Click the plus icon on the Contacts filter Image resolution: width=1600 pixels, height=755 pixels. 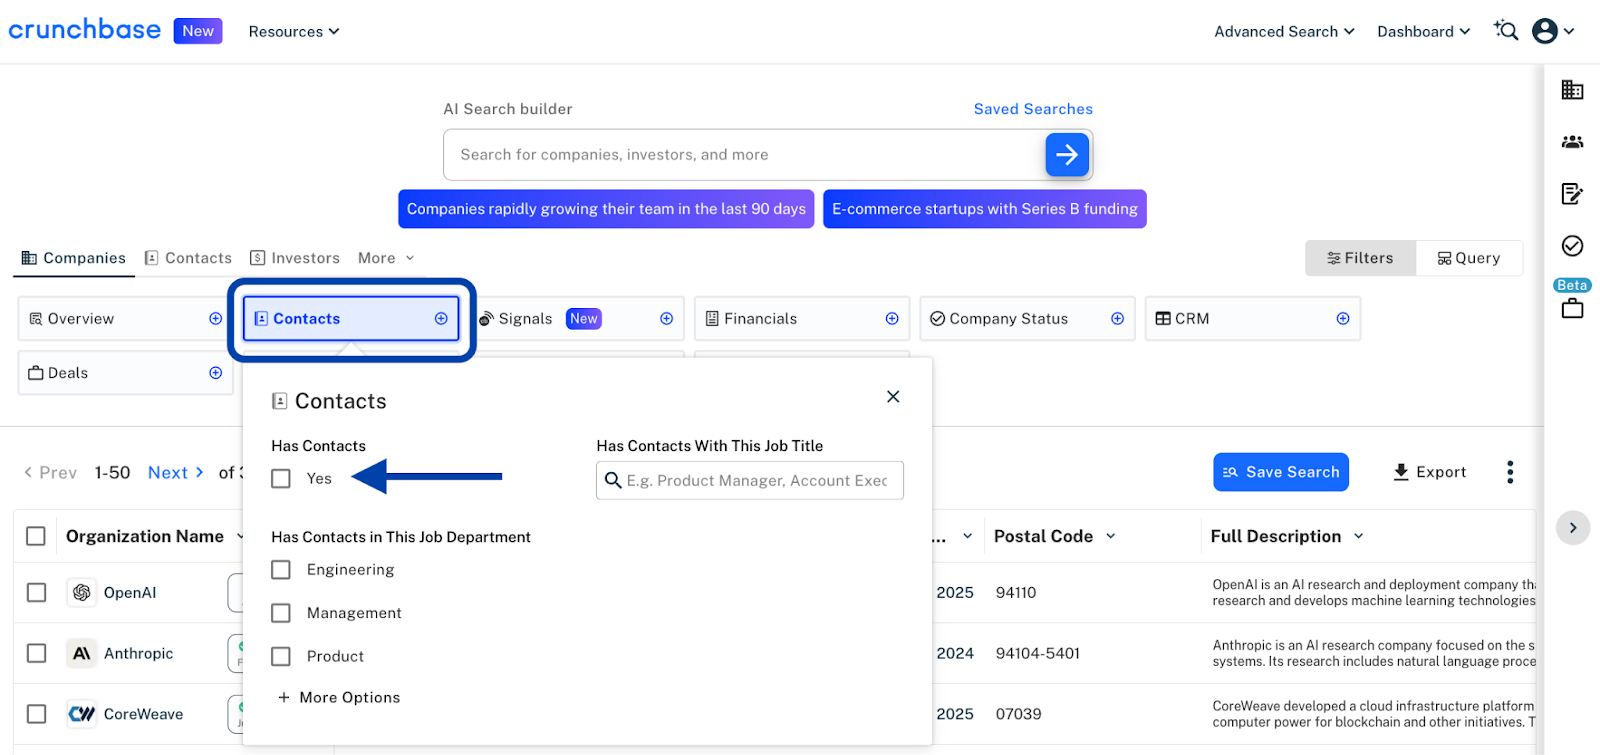pyautogui.click(x=441, y=319)
